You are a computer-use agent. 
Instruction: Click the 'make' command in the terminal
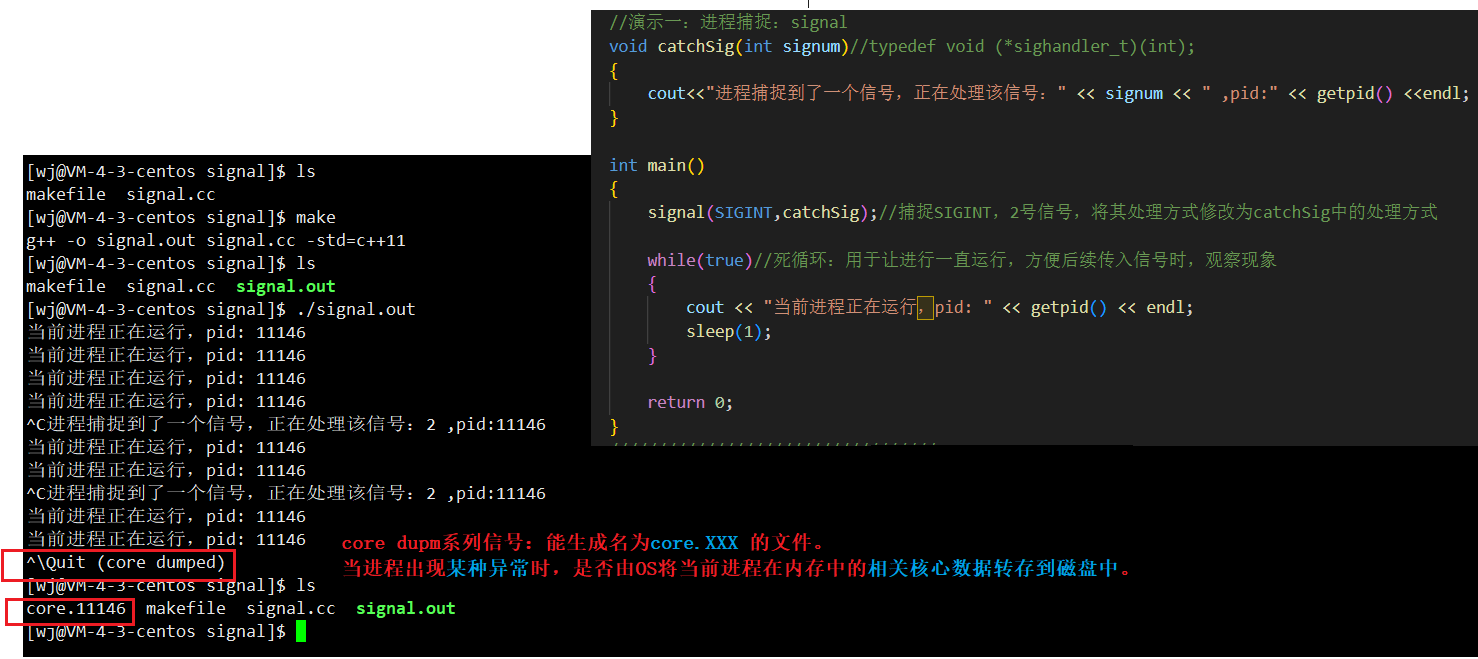click(315, 217)
